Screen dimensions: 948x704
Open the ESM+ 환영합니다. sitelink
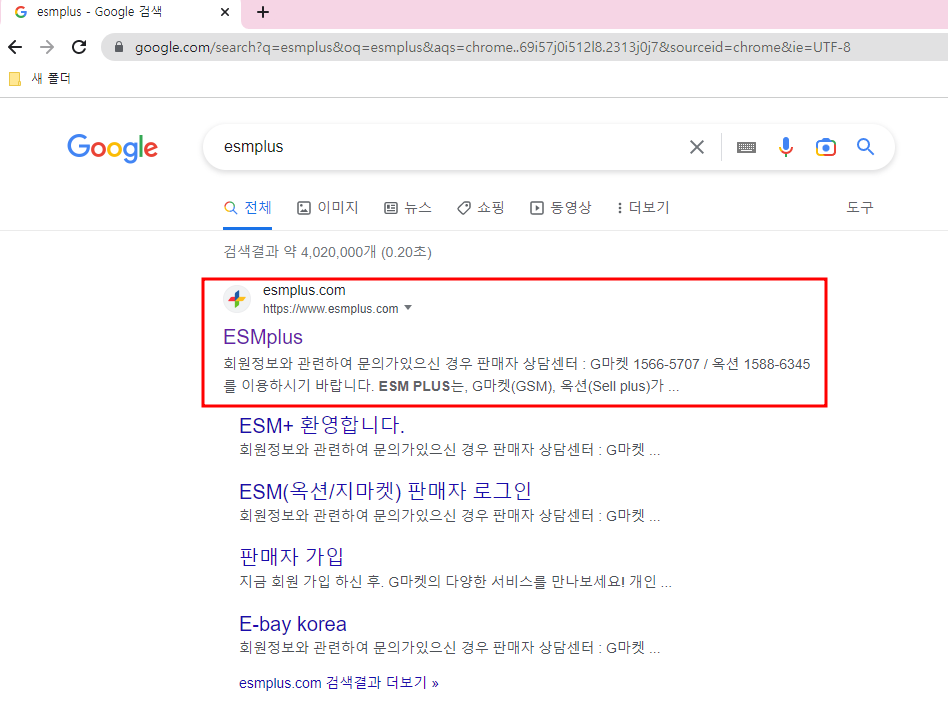[322, 426]
